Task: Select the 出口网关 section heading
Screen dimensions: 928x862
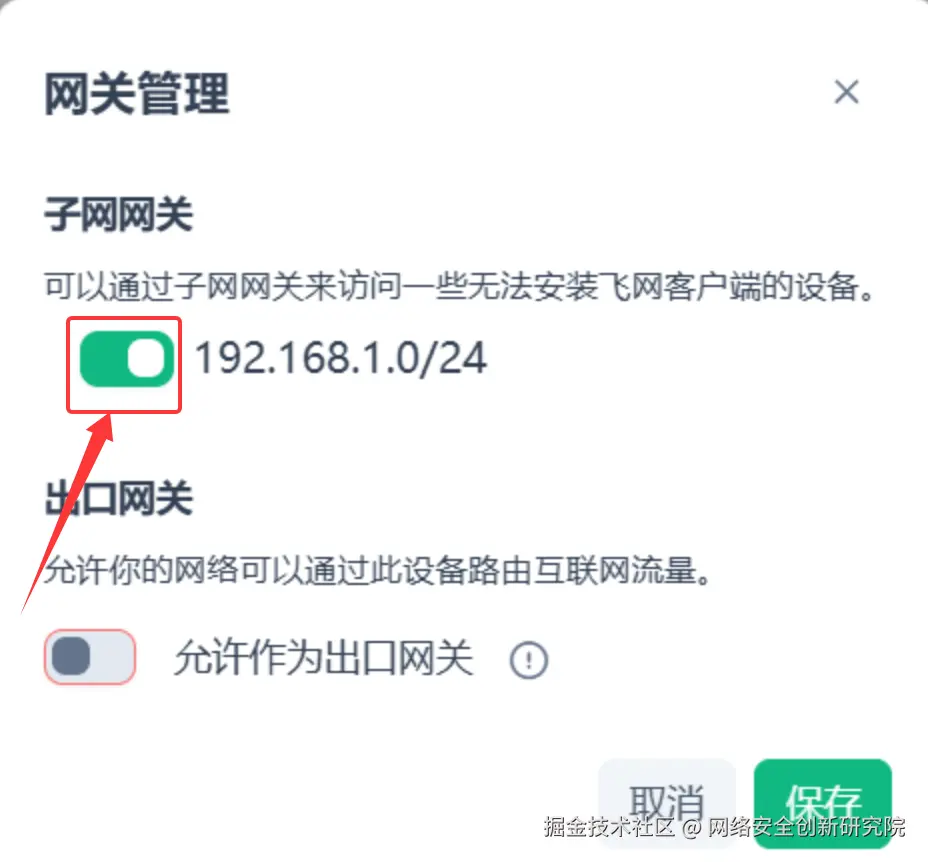Action: pyautogui.click(x=118, y=498)
